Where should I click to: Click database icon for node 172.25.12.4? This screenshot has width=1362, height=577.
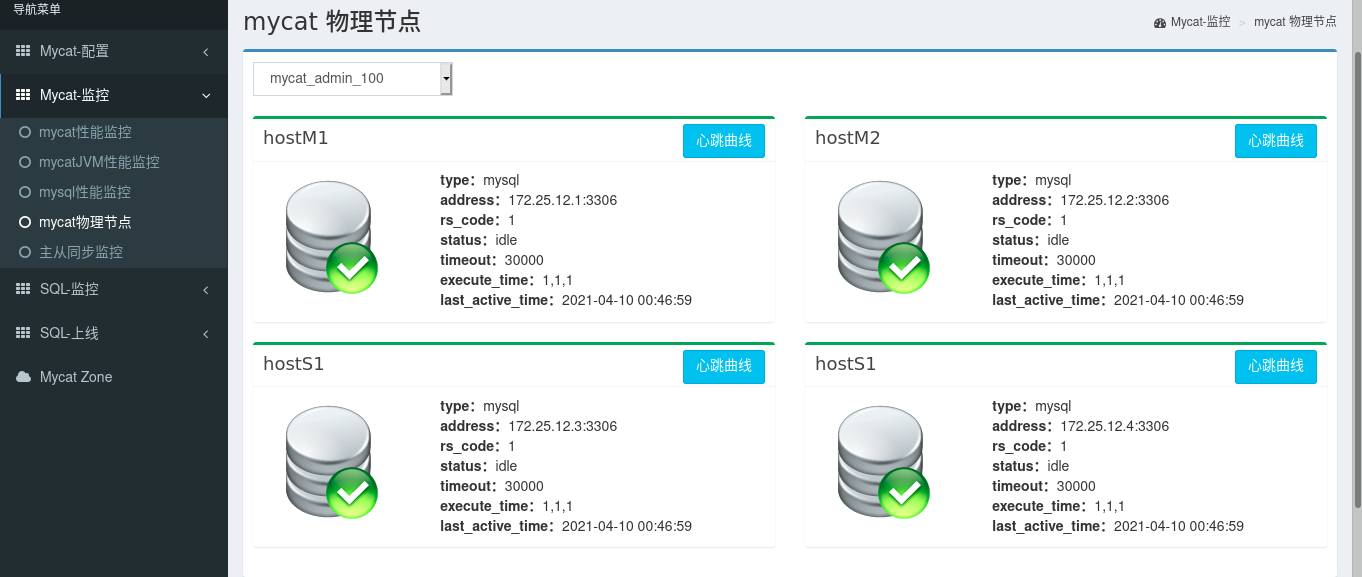point(883,463)
